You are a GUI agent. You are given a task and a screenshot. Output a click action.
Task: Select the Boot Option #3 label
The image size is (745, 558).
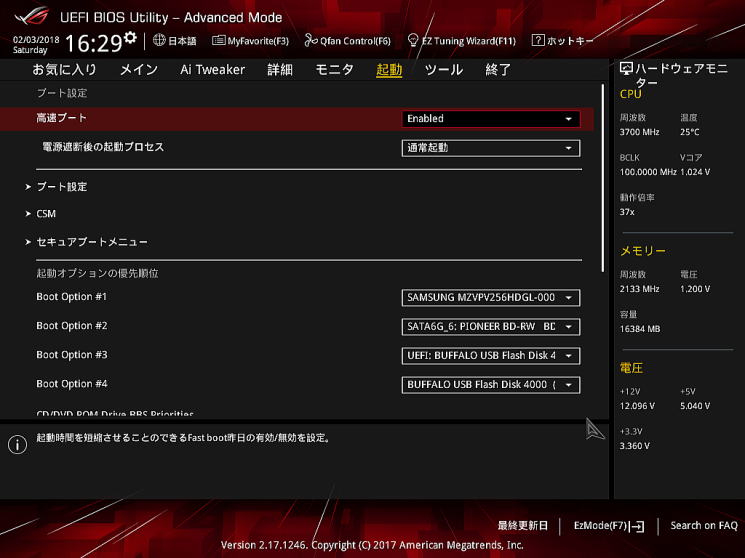pyautogui.click(x=72, y=355)
